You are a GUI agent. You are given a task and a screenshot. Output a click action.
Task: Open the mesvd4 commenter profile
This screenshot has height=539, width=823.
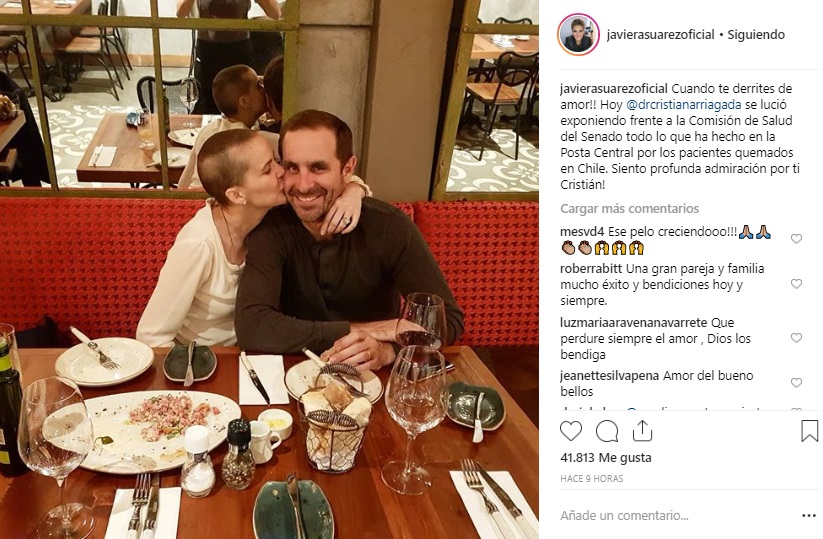click(583, 232)
